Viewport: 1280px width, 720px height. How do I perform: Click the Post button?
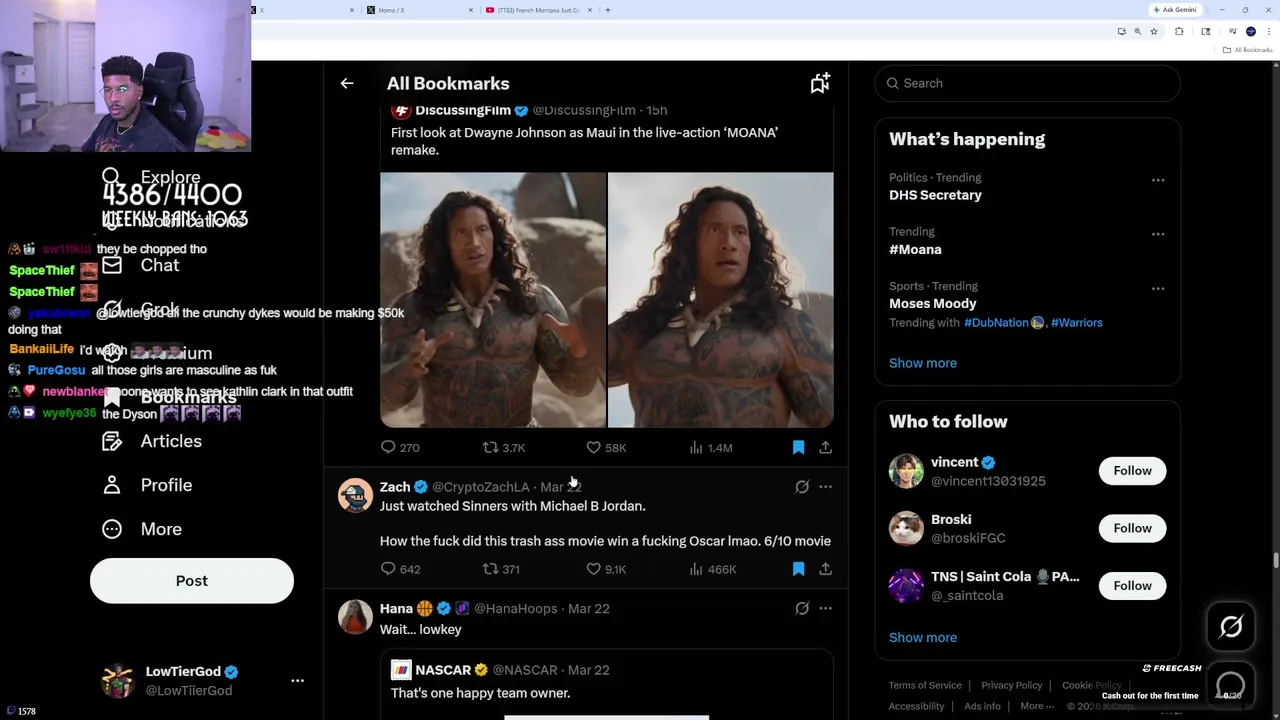pyautogui.click(x=192, y=581)
